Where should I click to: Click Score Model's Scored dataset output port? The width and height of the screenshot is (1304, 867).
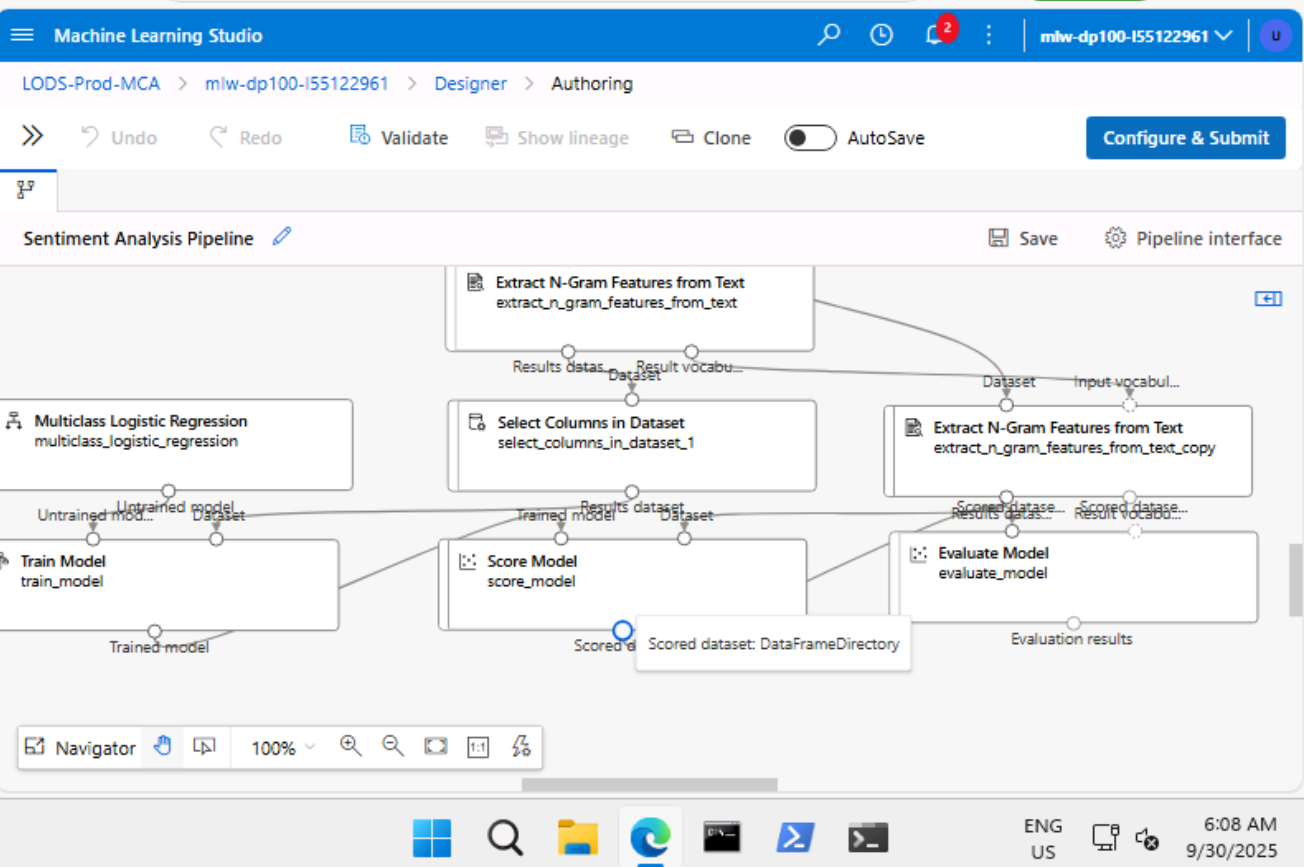(x=622, y=630)
